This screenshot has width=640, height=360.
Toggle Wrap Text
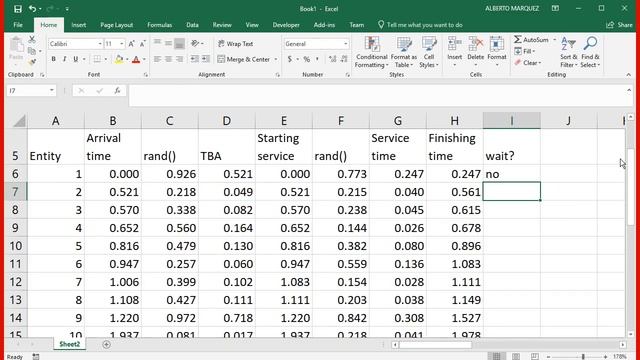[236, 44]
